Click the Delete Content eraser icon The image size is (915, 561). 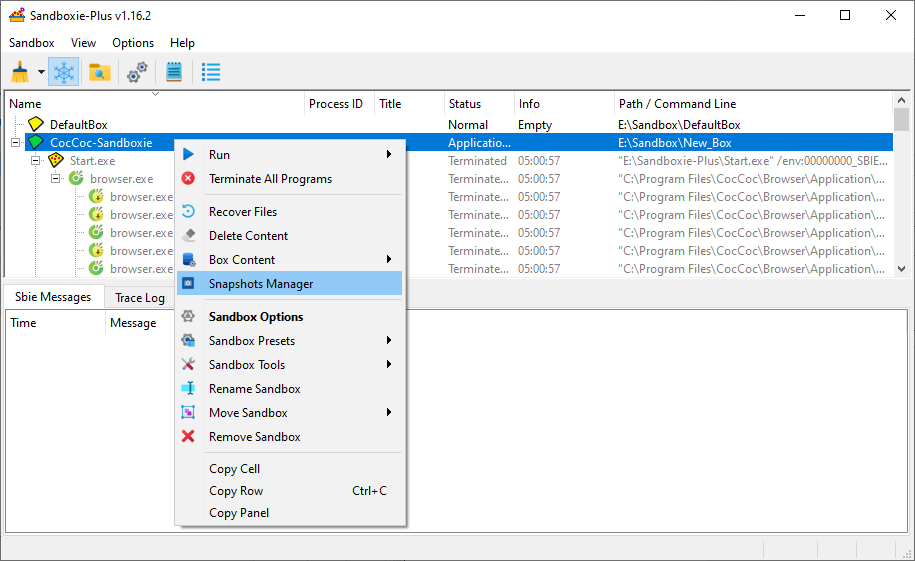pos(188,235)
